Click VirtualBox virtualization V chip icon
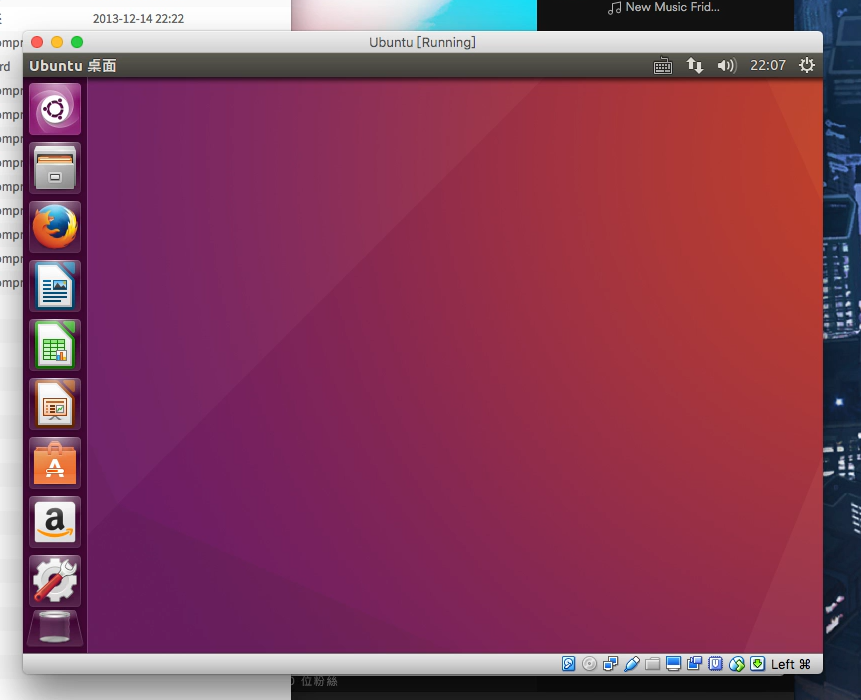This screenshot has width=861, height=700. (x=715, y=664)
